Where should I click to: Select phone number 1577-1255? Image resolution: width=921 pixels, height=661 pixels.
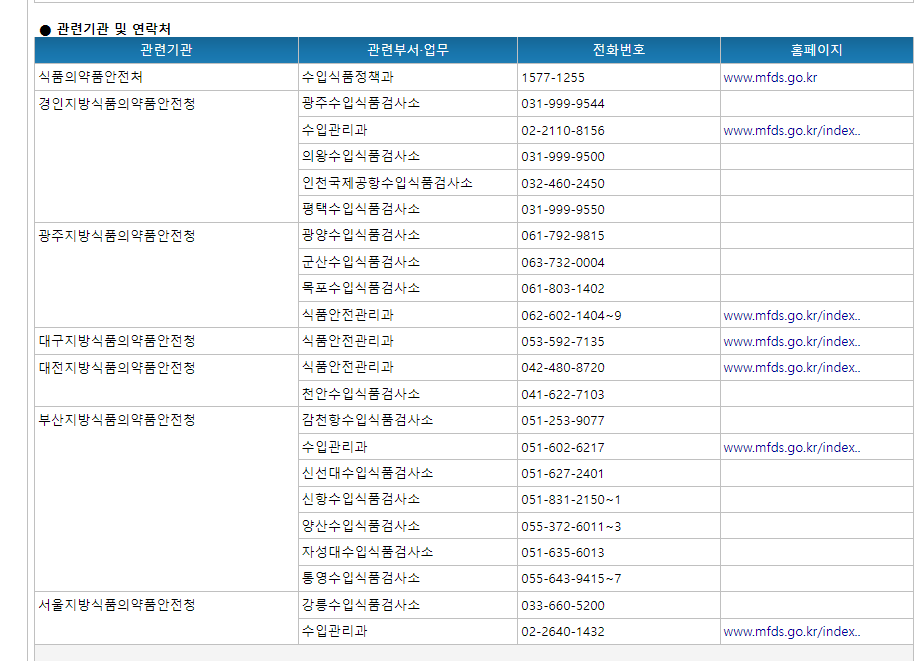point(553,78)
